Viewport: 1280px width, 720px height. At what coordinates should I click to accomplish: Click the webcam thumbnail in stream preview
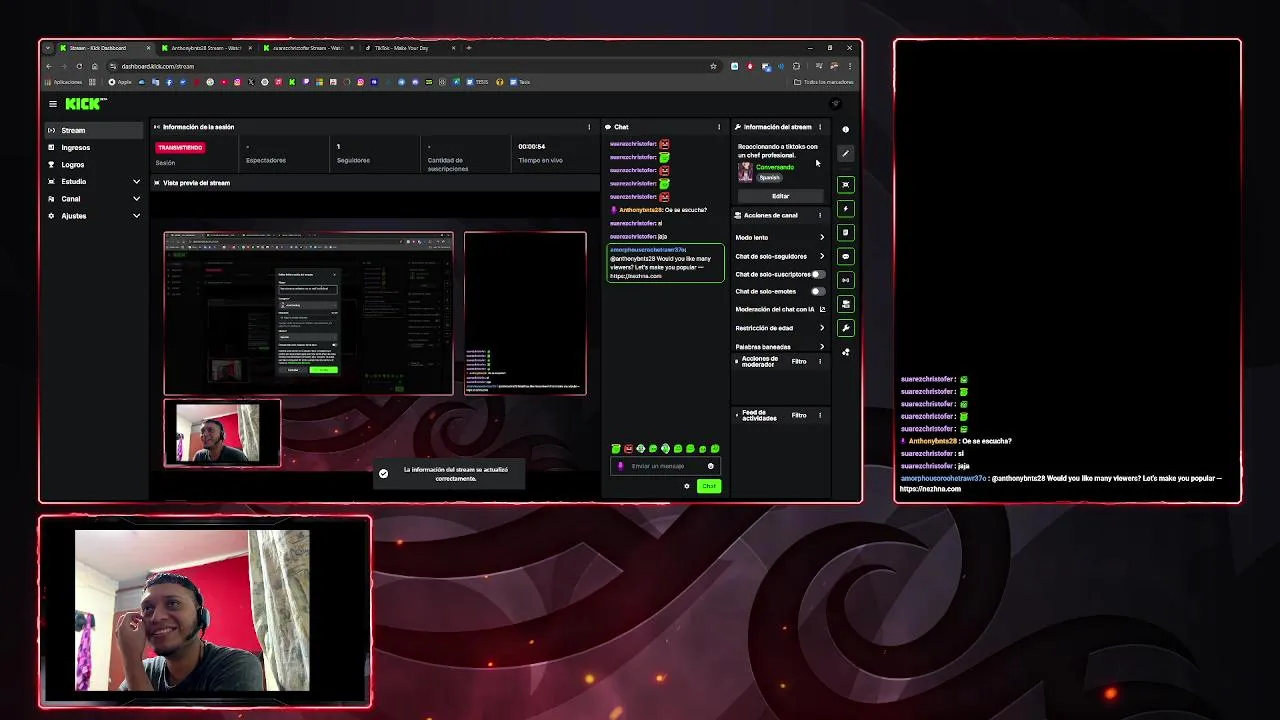(x=222, y=432)
